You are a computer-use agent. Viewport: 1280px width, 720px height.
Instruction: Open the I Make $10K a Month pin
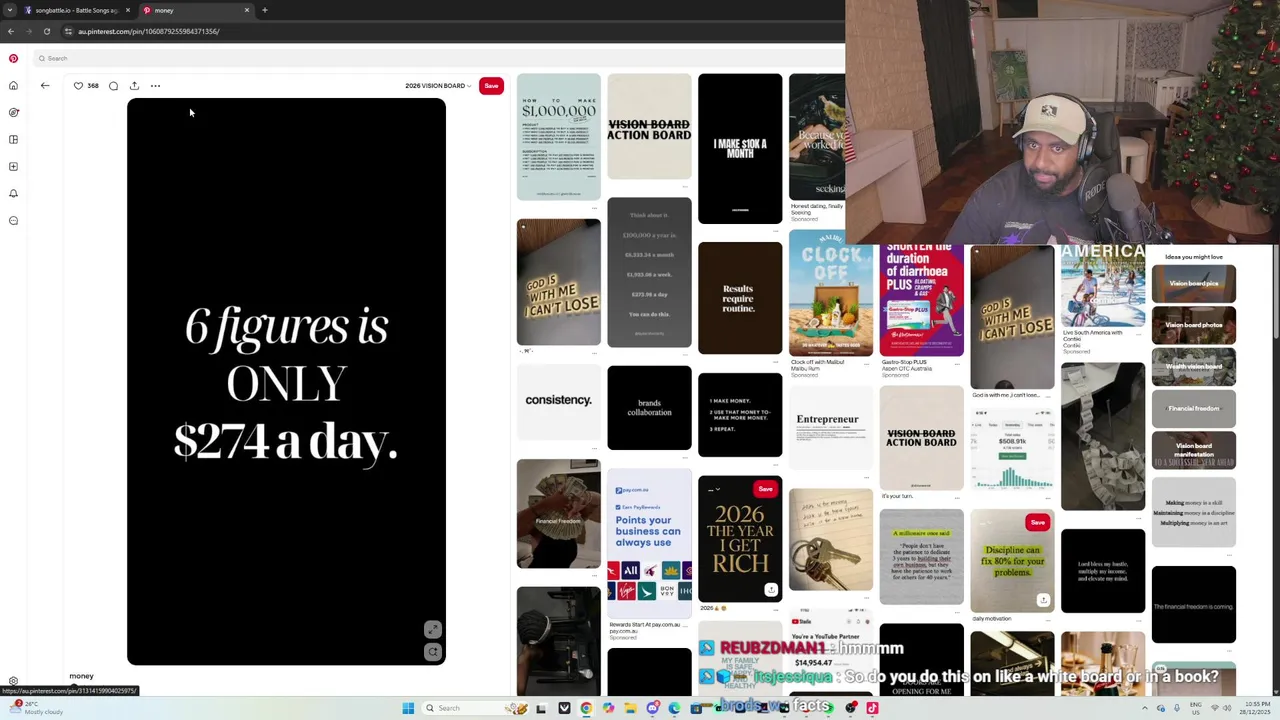(x=740, y=149)
